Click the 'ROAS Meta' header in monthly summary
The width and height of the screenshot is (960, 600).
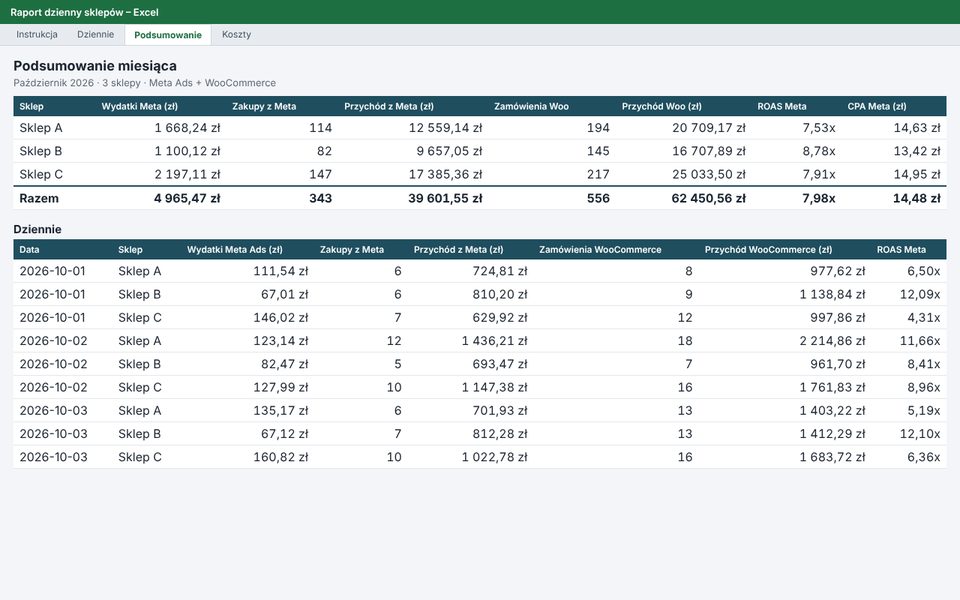(x=782, y=106)
